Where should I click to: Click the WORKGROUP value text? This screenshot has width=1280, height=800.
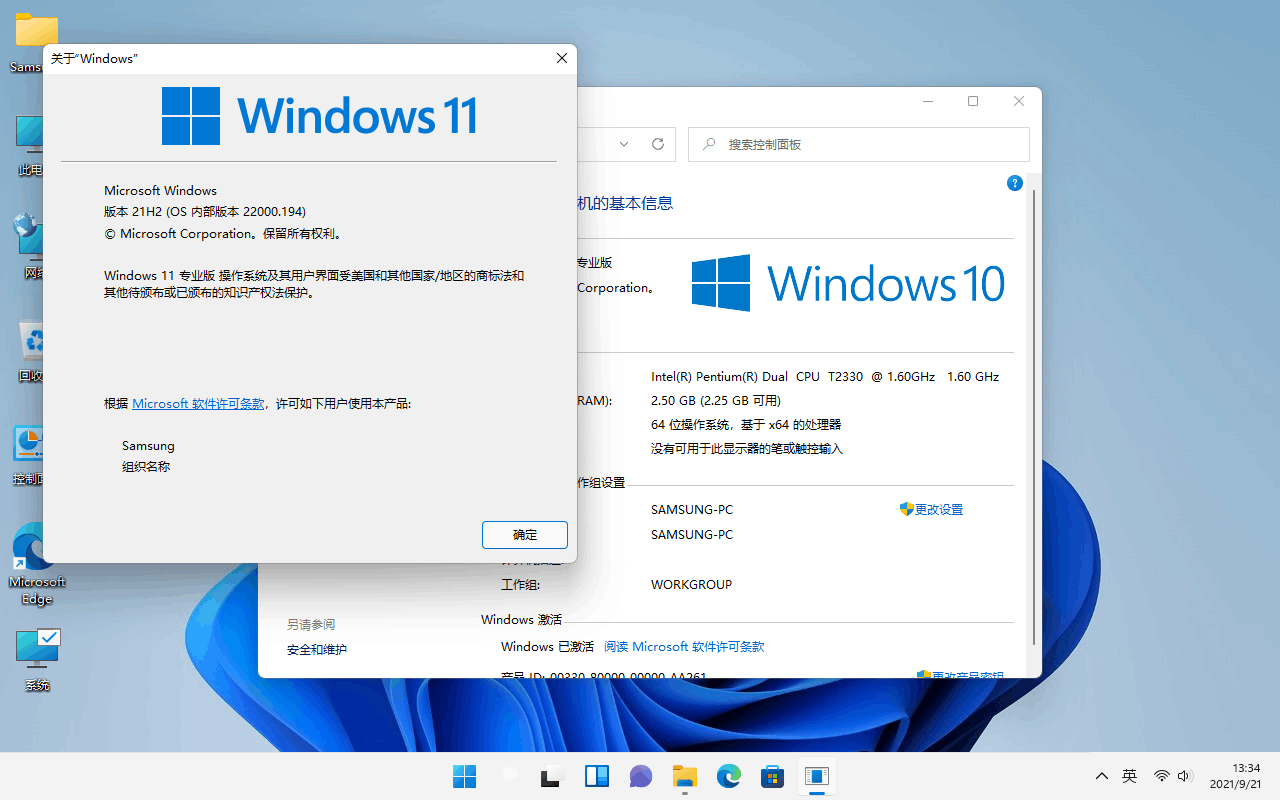tap(691, 585)
